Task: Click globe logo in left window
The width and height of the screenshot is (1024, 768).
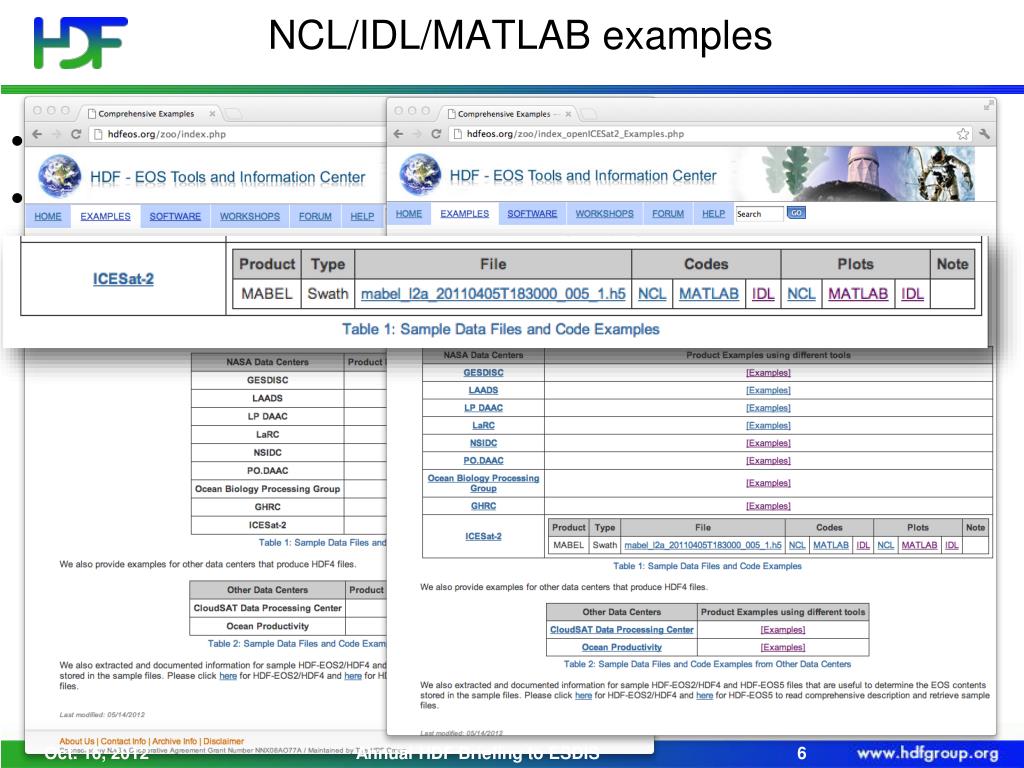Action: tap(59, 176)
